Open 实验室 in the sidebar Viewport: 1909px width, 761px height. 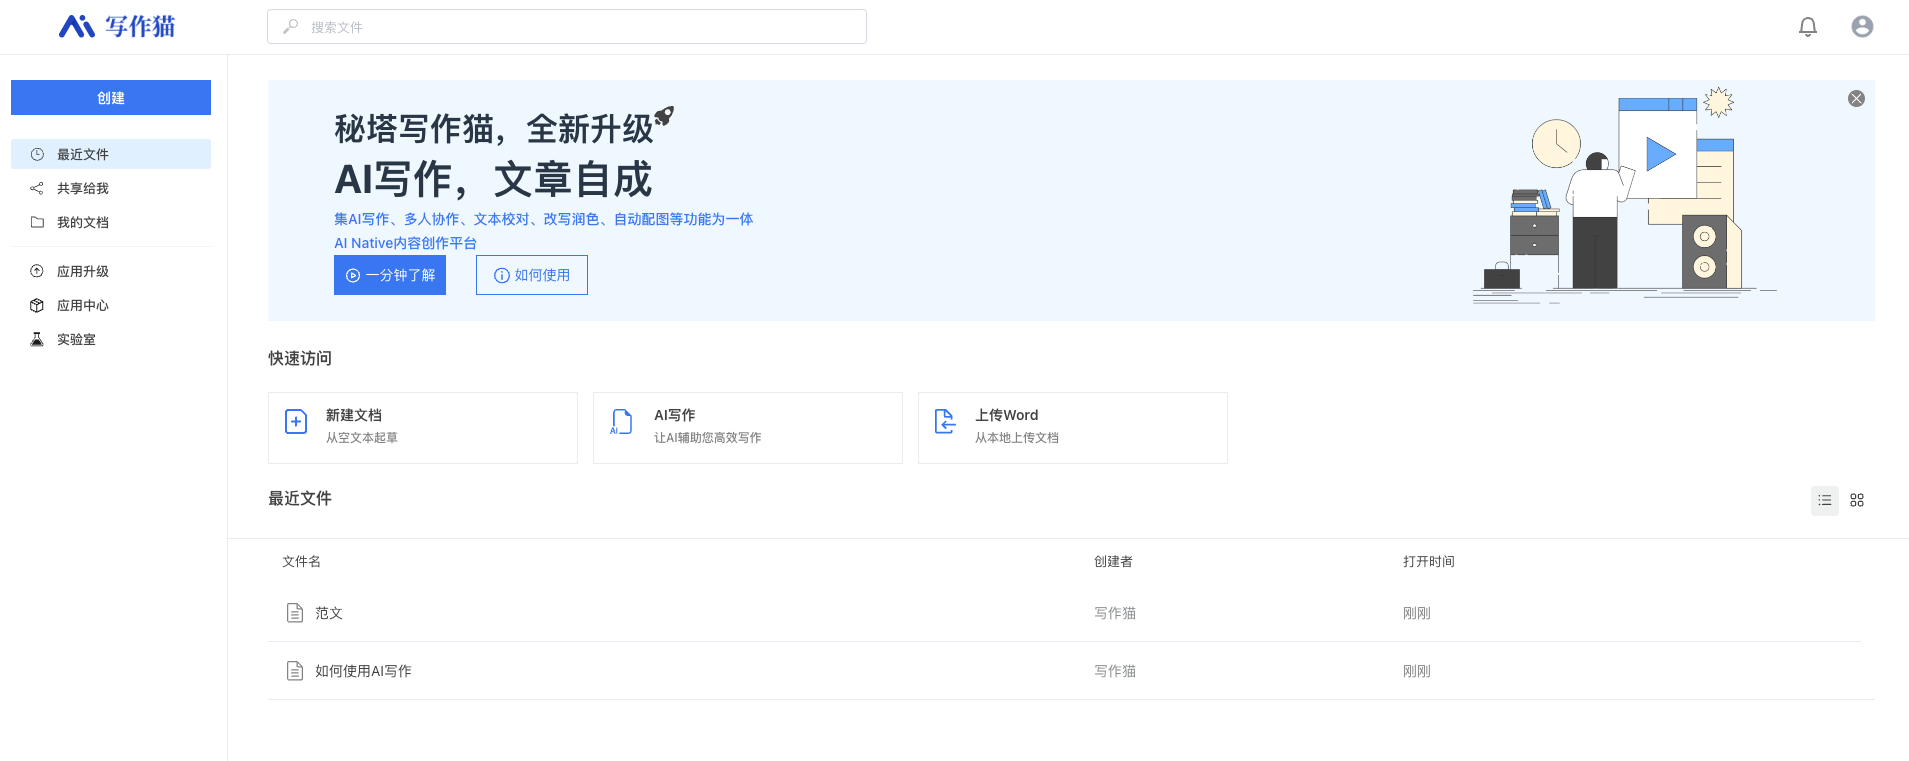click(111, 339)
